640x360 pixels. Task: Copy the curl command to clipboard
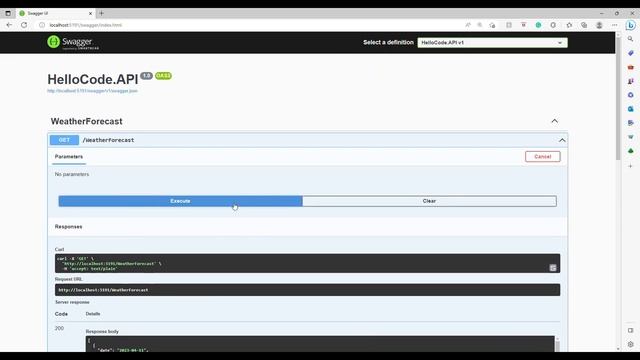[x=553, y=268]
